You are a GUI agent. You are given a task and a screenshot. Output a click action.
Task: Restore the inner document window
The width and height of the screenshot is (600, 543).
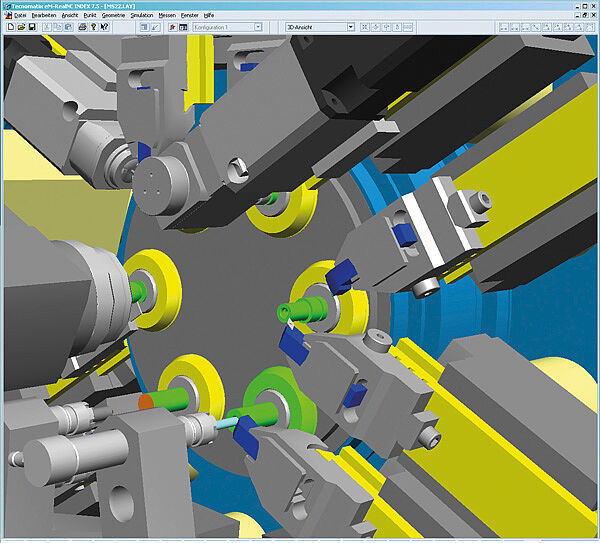click(584, 16)
